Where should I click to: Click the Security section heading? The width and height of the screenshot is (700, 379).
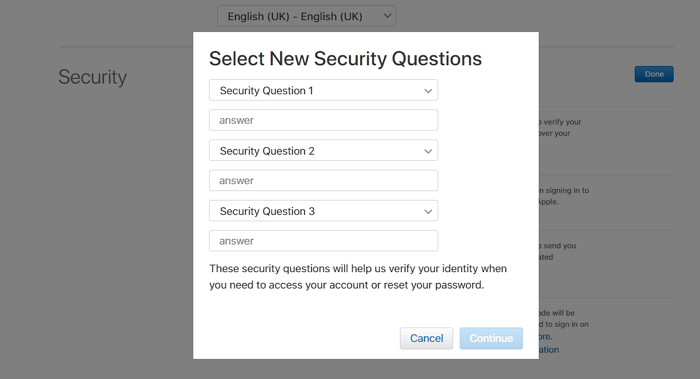click(92, 77)
